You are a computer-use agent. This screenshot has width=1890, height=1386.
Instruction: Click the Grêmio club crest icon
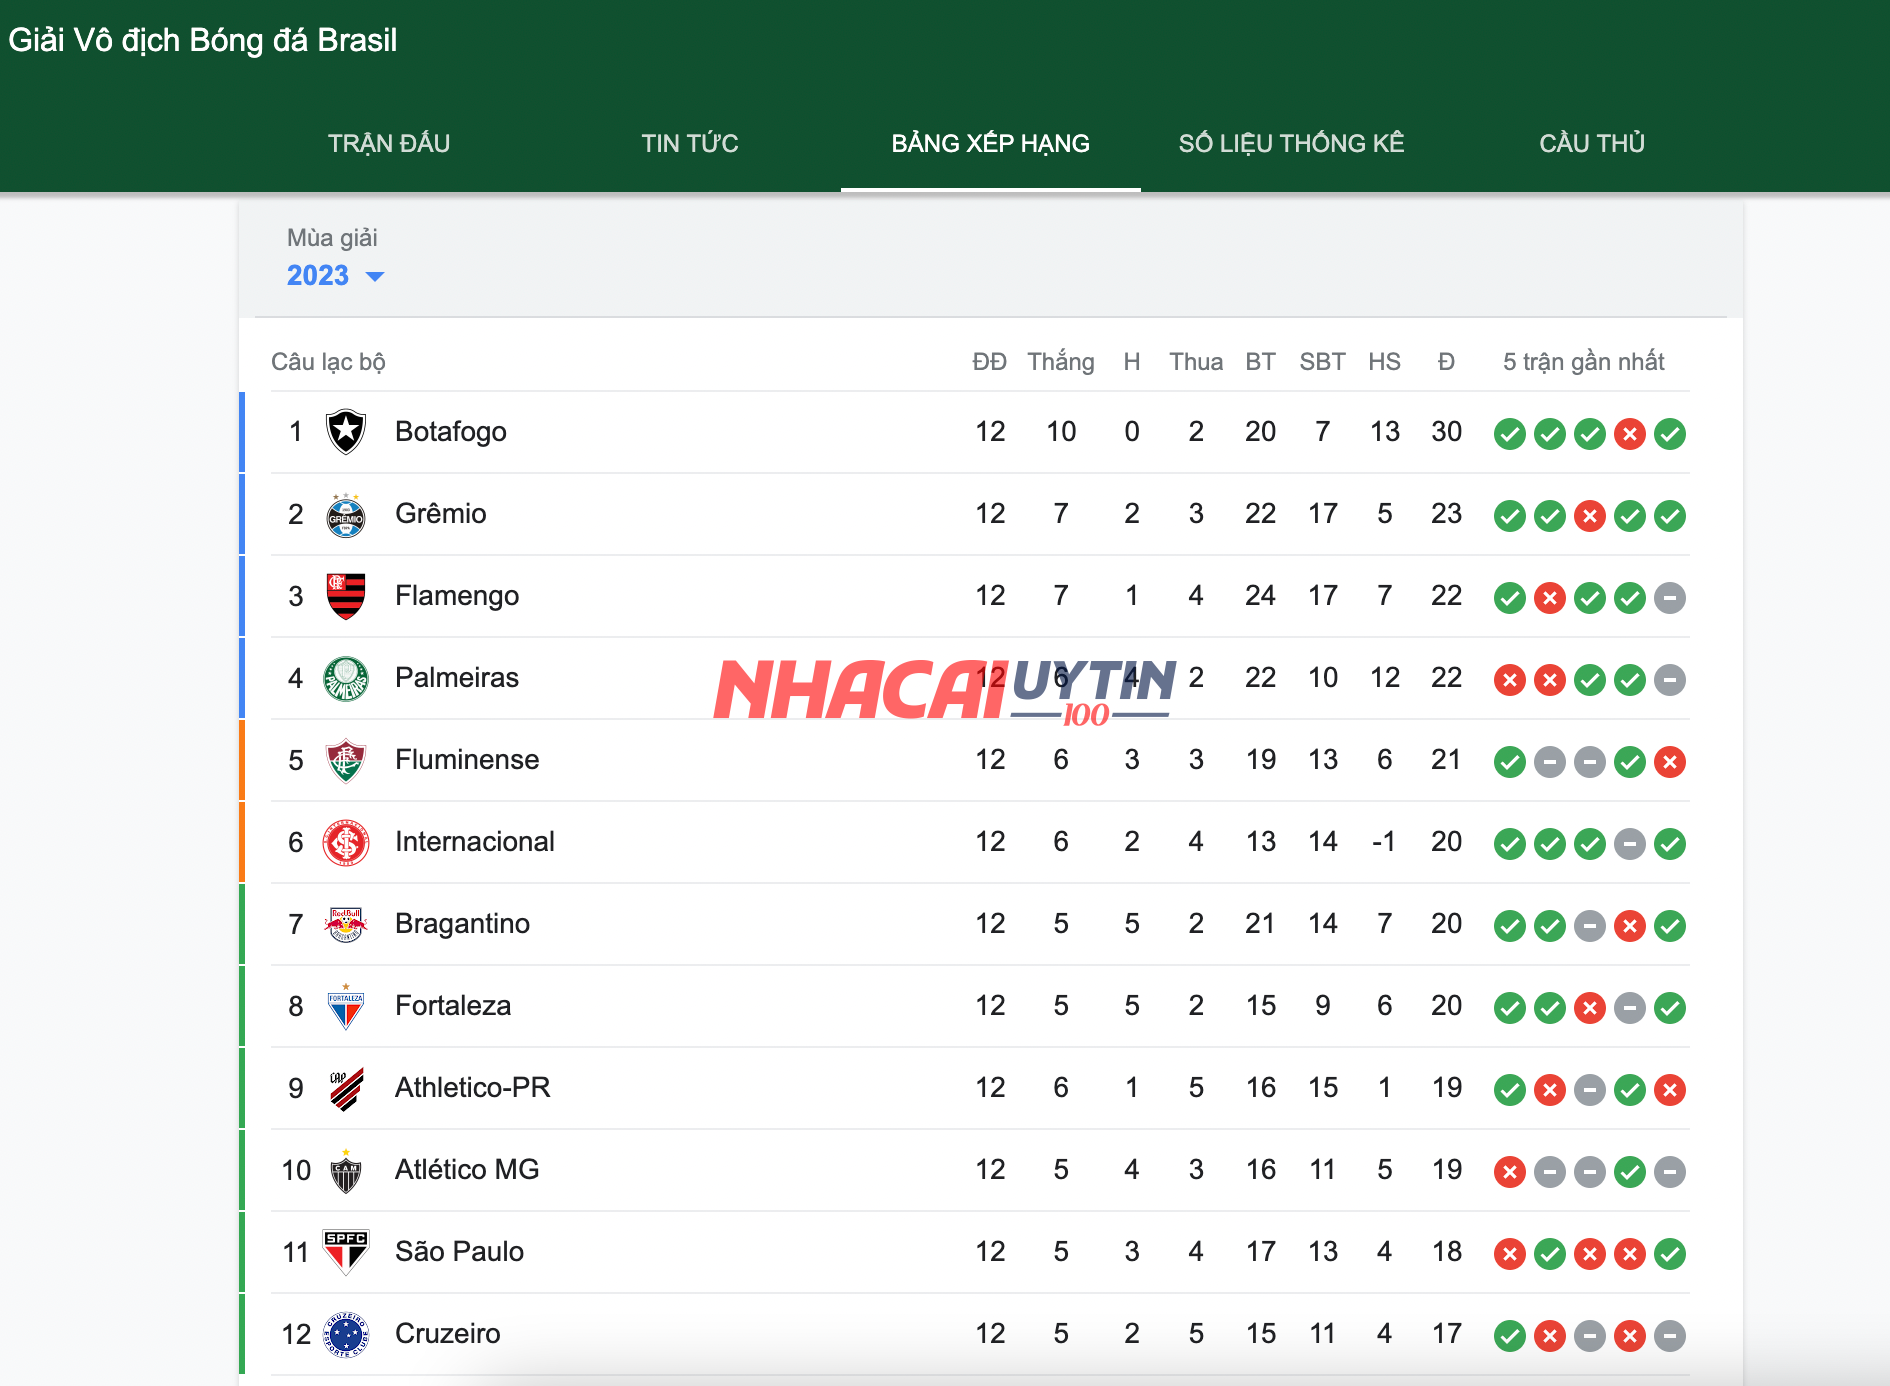[x=346, y=515]
